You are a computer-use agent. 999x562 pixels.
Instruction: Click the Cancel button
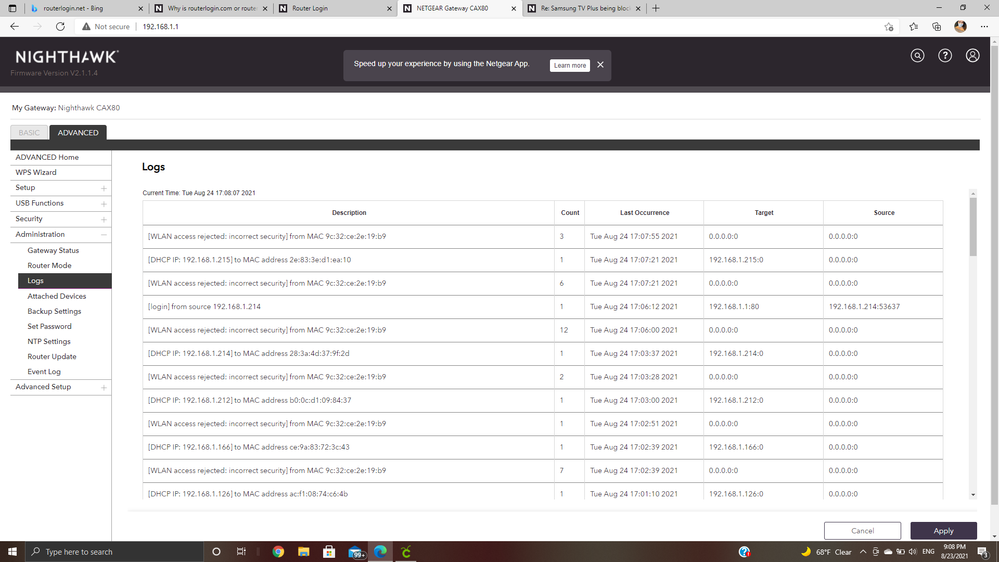[862, 531]
